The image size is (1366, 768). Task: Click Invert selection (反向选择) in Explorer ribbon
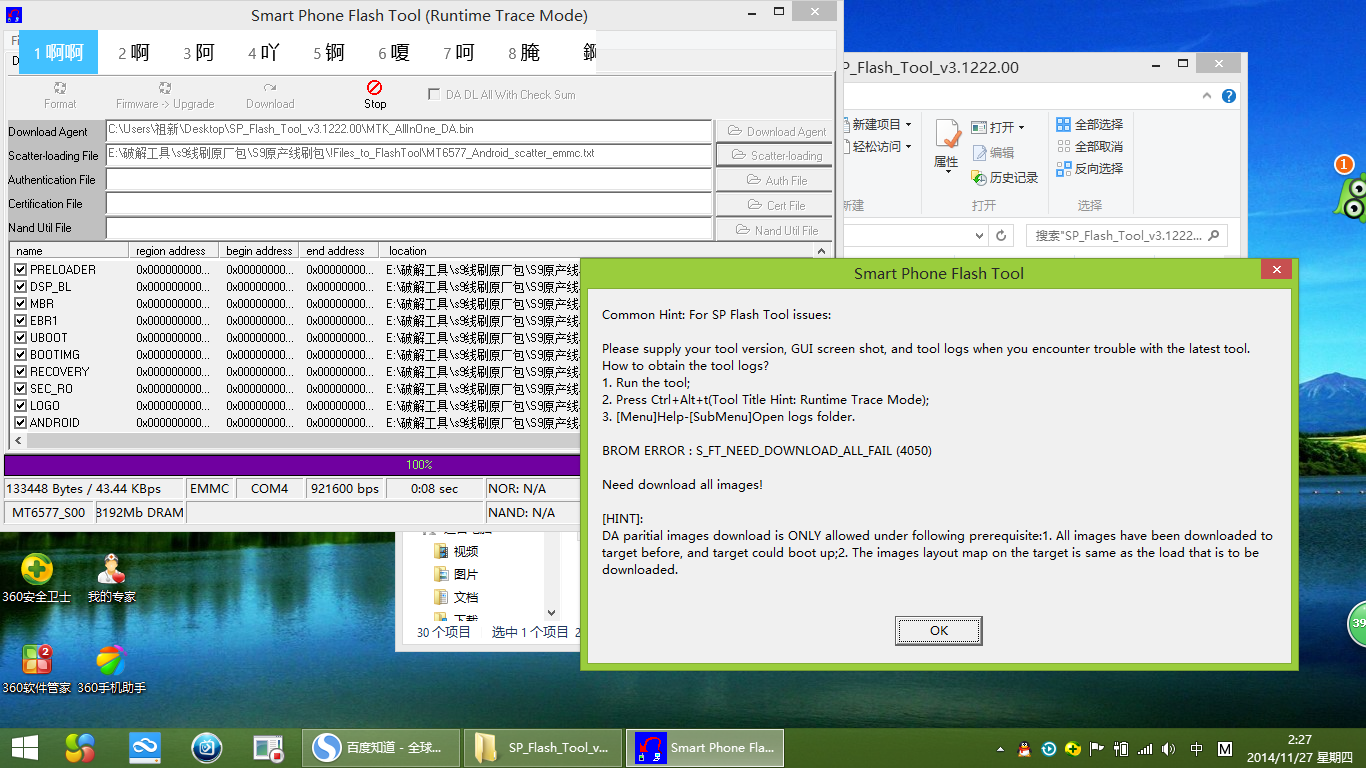pyautogui.click(x=1089, y=168)
